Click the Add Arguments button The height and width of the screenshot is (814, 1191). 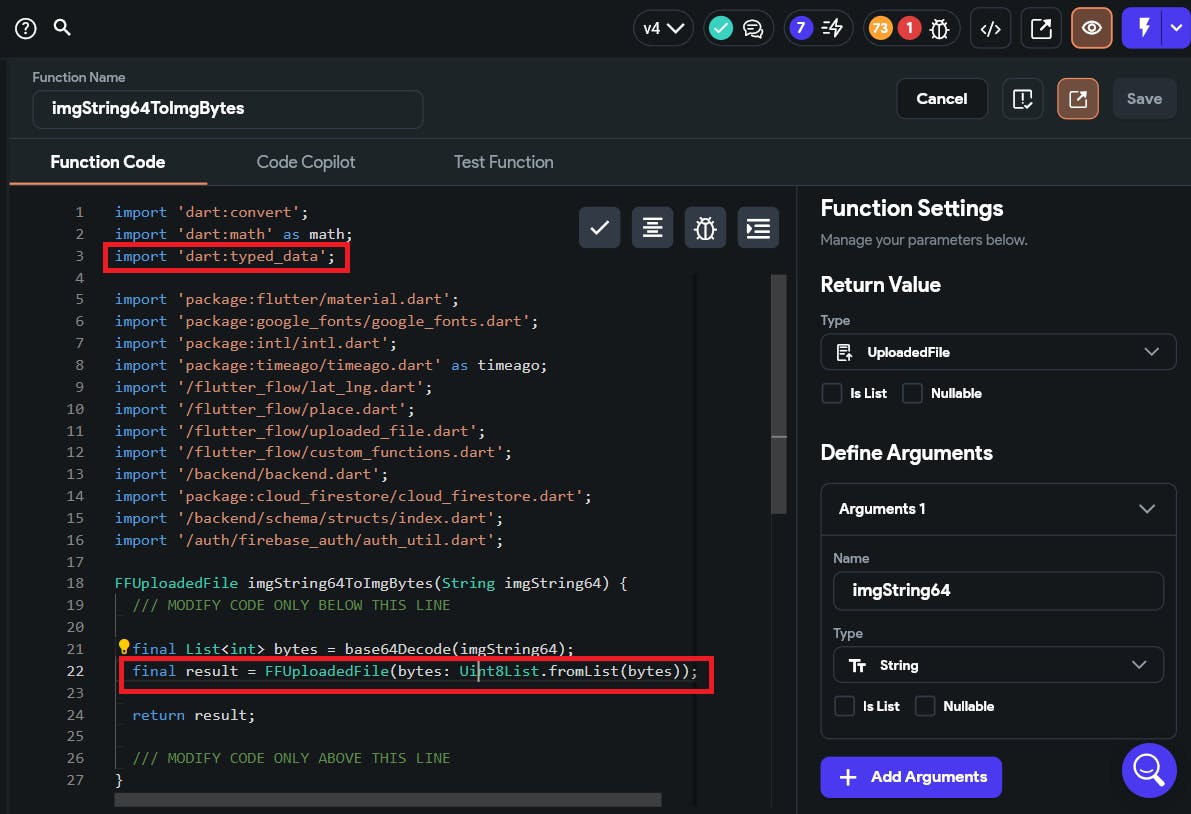coord(911,777)
